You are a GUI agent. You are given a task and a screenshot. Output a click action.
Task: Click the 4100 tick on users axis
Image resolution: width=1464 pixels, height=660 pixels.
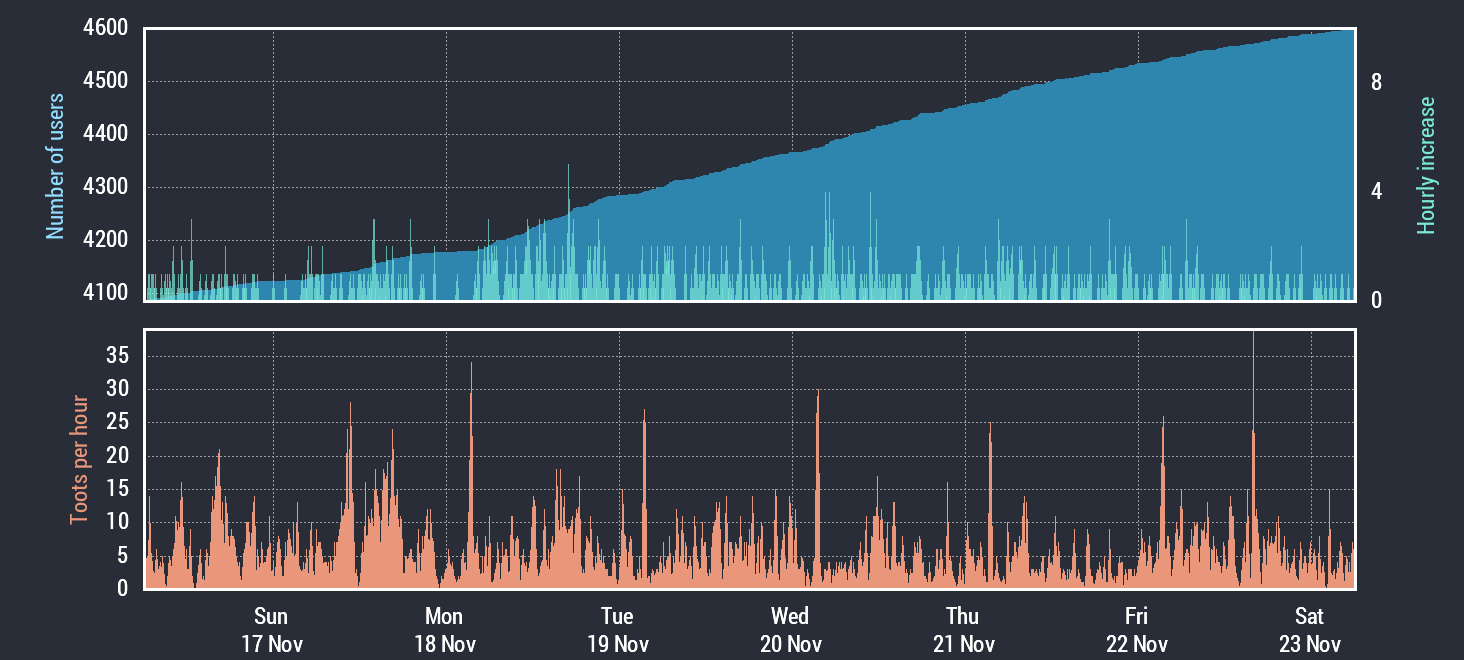point(105,293)
